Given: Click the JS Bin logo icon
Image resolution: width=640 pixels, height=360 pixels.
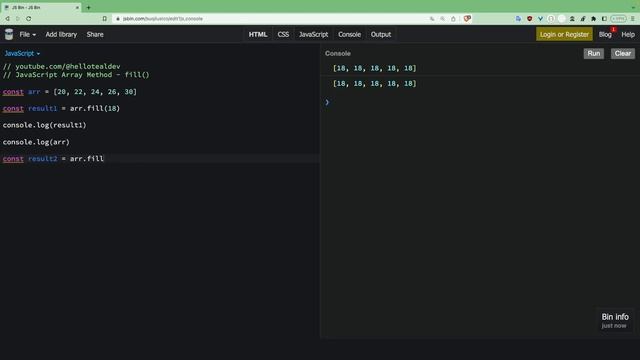Looking at the screenshot, I should tap(9, 34).
